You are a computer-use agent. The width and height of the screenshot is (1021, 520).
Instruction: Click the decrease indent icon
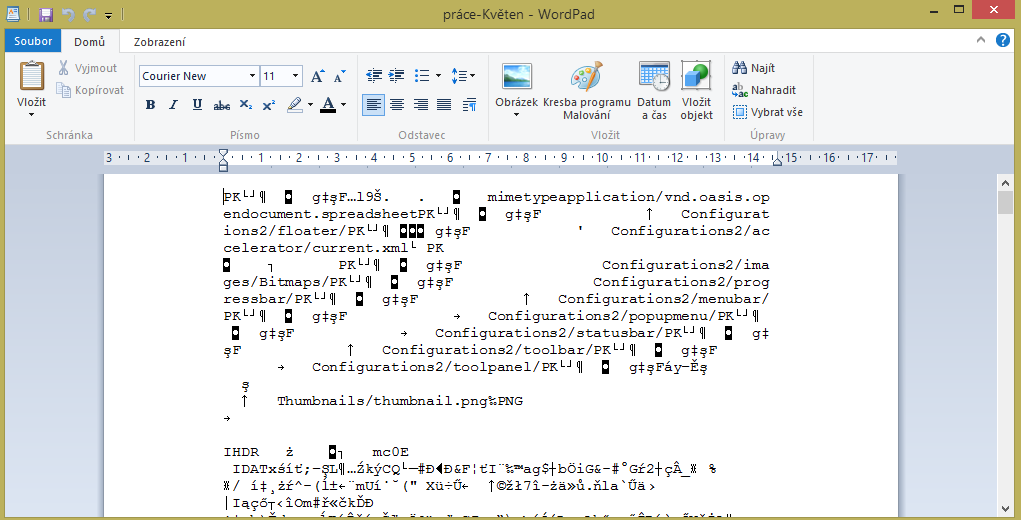pyautogui.click(x=374, y=76)
